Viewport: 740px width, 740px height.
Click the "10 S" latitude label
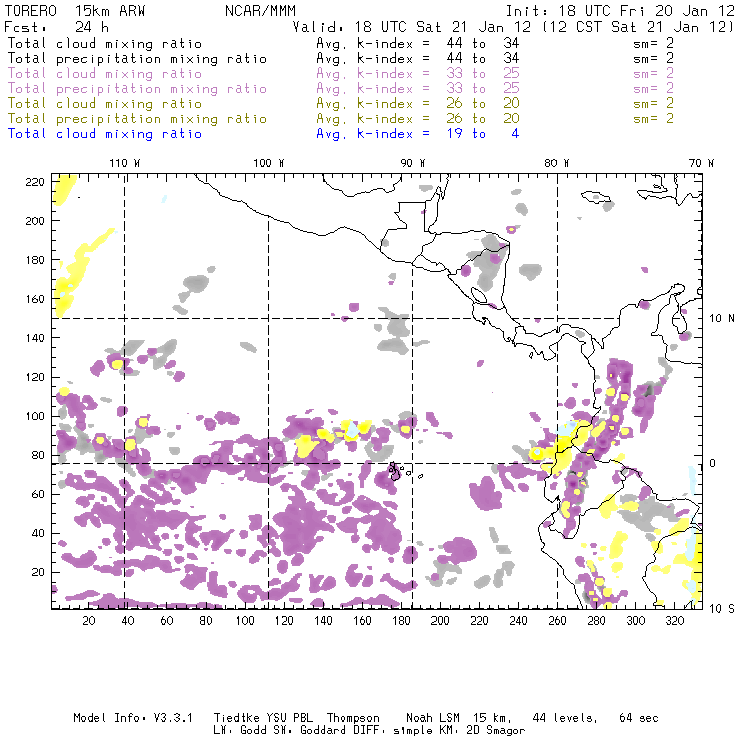tap(722, 608)
